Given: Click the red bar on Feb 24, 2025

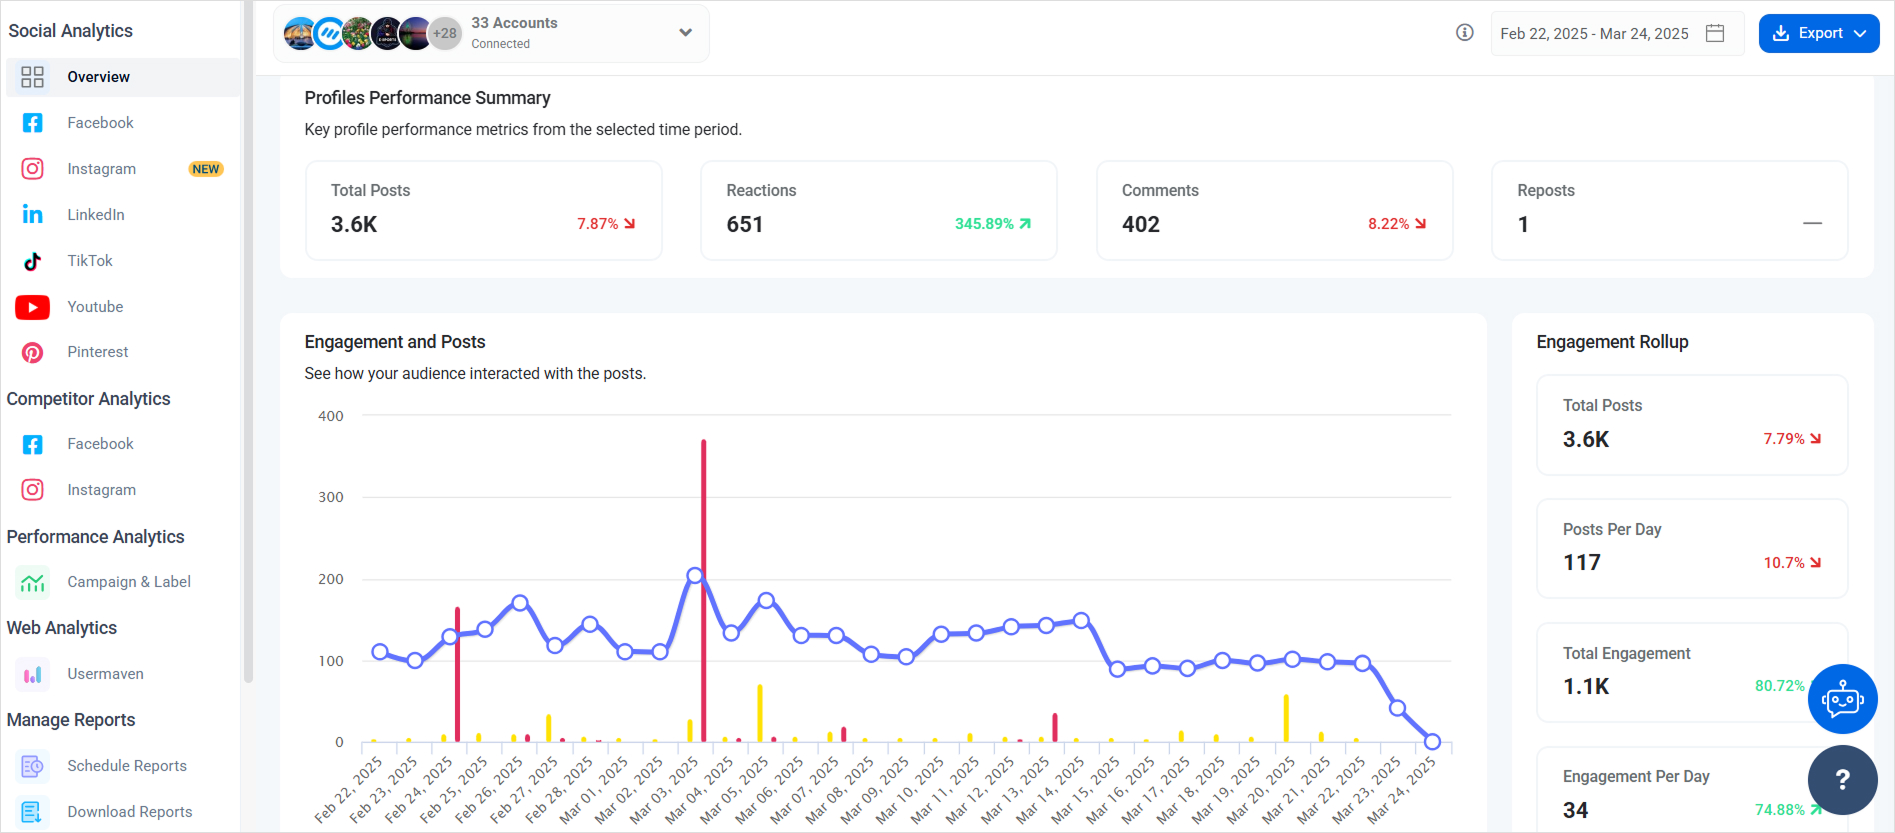Looking at the screenshot, I should coord(457,674).
